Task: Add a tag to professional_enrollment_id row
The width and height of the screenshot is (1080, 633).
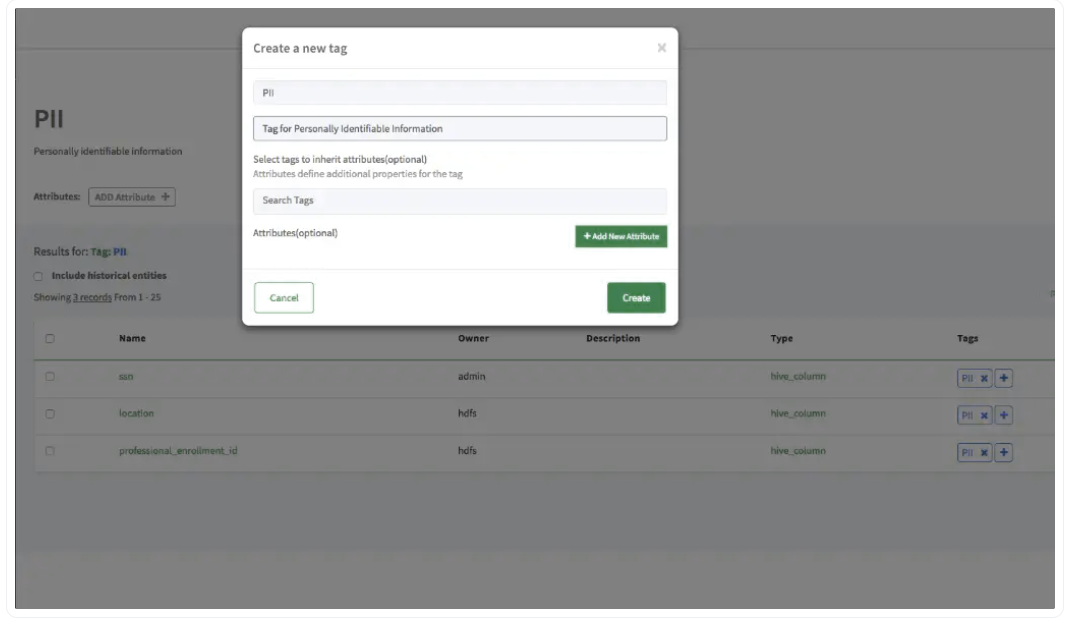Action: [x=1005, y=452]
